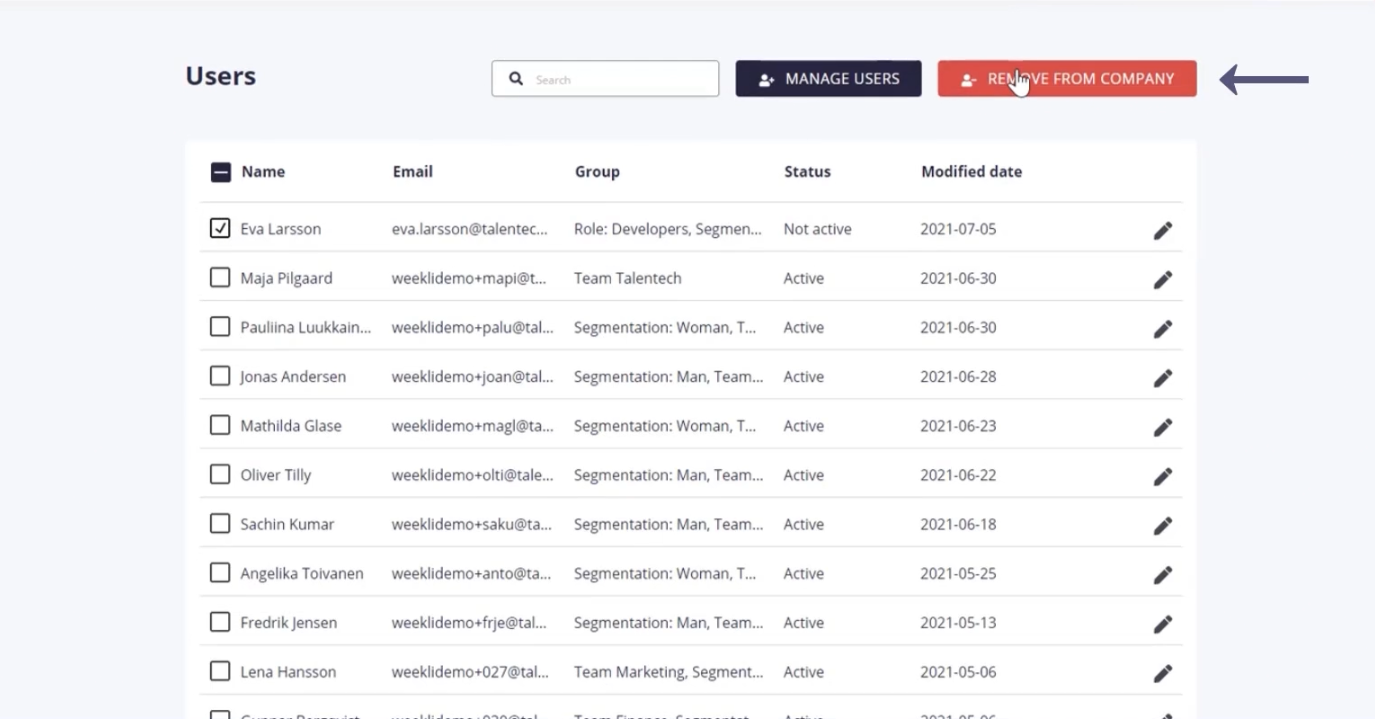Open edit pencil in Lena Hansson row
The width and height of the screenshot is (1375, 719).
pyautogui.click(x=1162, y=673)
